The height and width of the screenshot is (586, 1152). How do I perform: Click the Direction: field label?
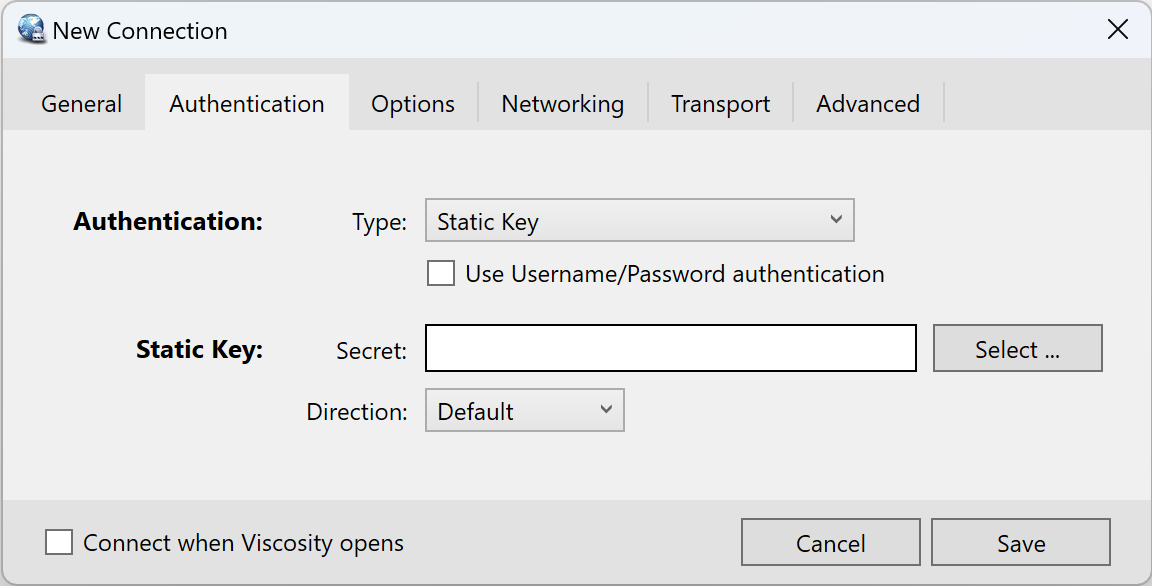point(357,412)
